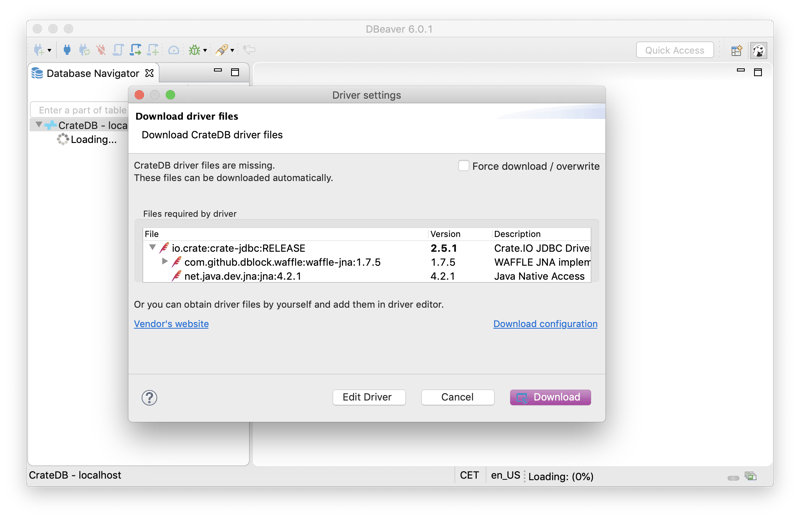Click the green Debug bug icon

tap(194, 50)
